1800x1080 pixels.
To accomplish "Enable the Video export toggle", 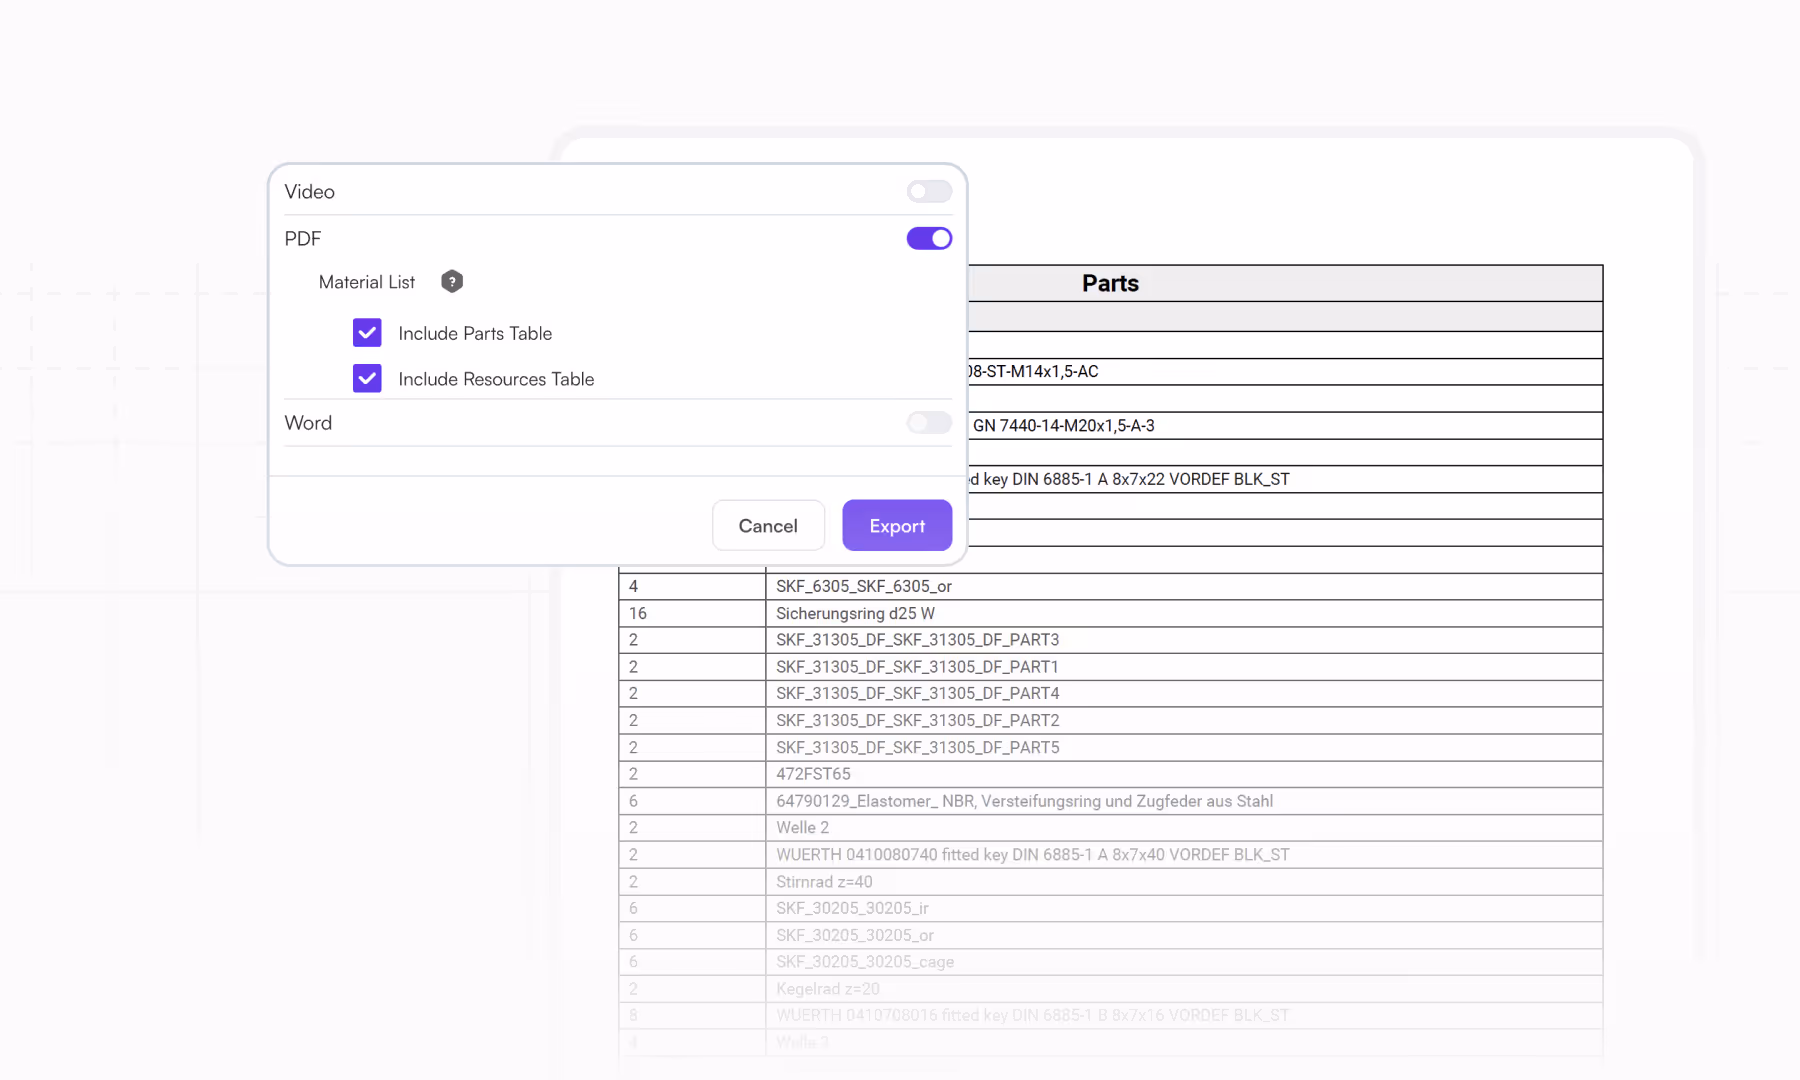I will (929, 191).
